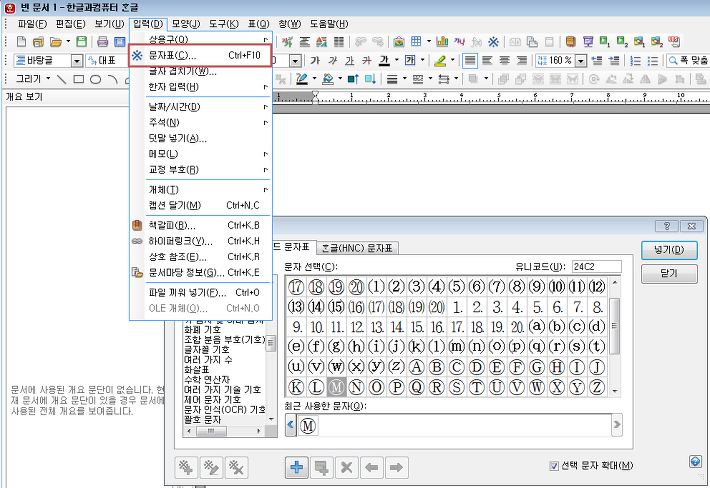
Task: Click the Ⓜ recent character
Action: [x=308, y=426]
